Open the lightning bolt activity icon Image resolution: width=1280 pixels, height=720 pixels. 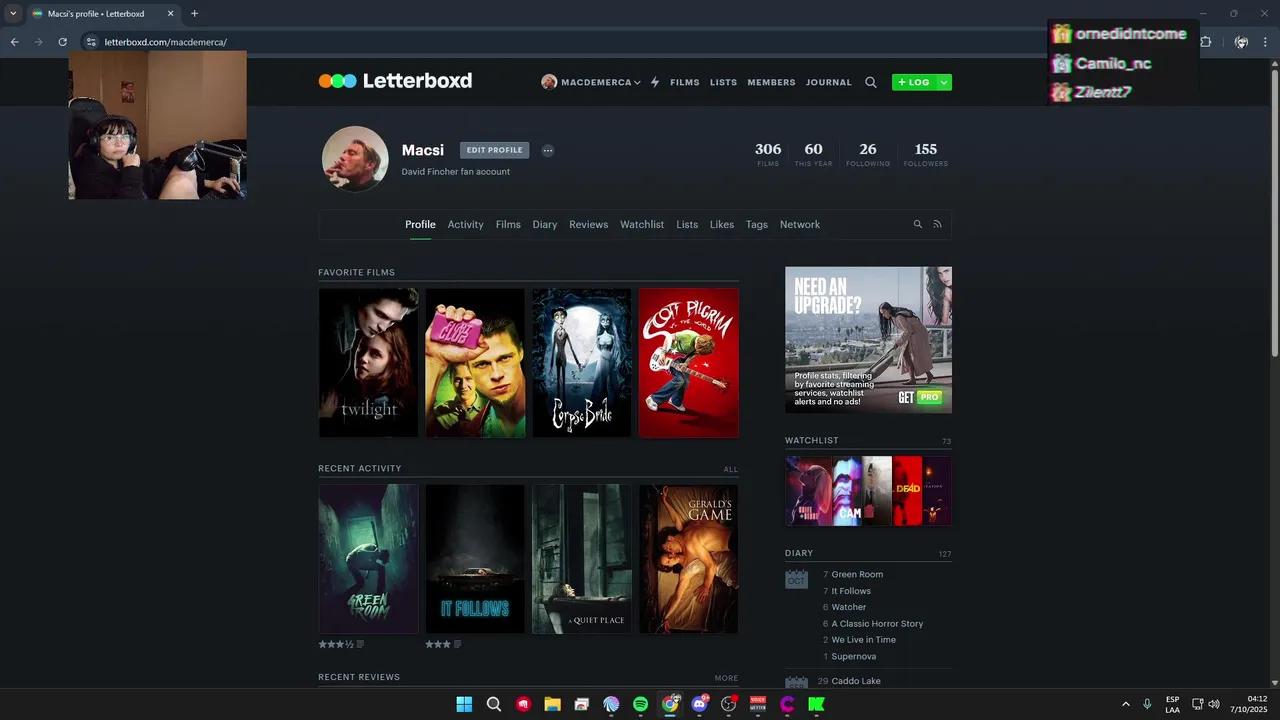(x=655, y=82)
